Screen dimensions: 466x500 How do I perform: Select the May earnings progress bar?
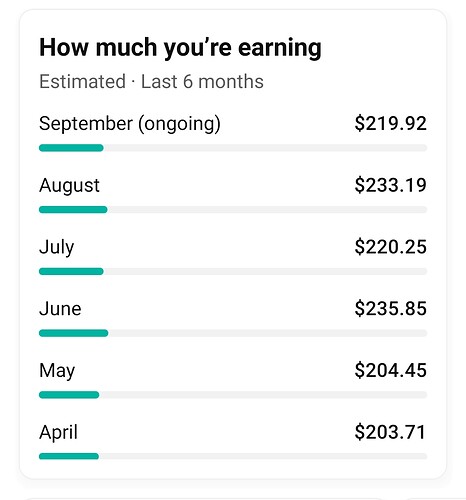pos(233,395)
